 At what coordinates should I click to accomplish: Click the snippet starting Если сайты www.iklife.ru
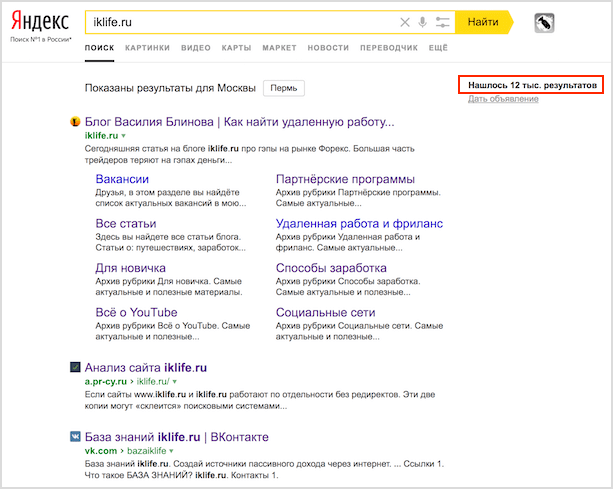tap(260, 400)
